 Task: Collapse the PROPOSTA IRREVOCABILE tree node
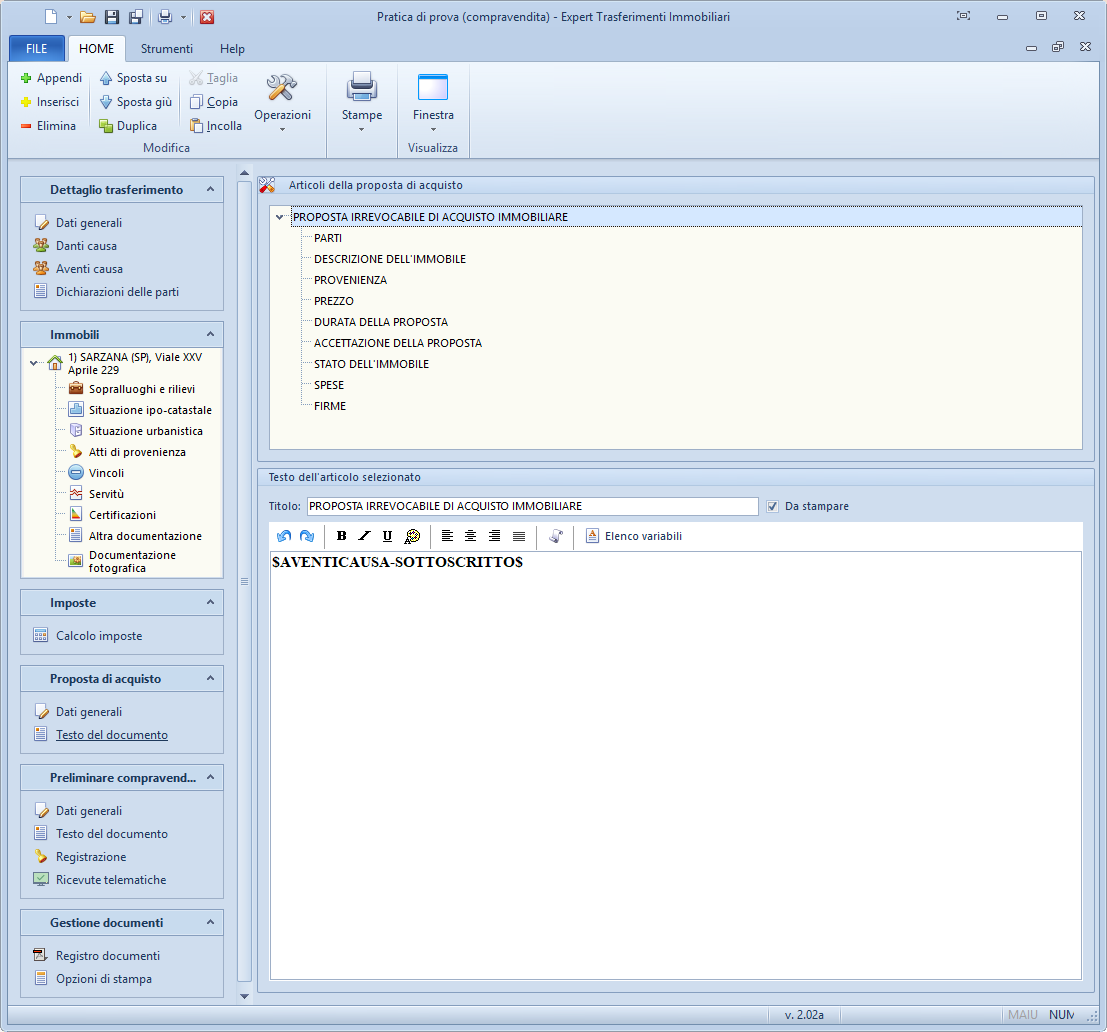coord(280,217)
